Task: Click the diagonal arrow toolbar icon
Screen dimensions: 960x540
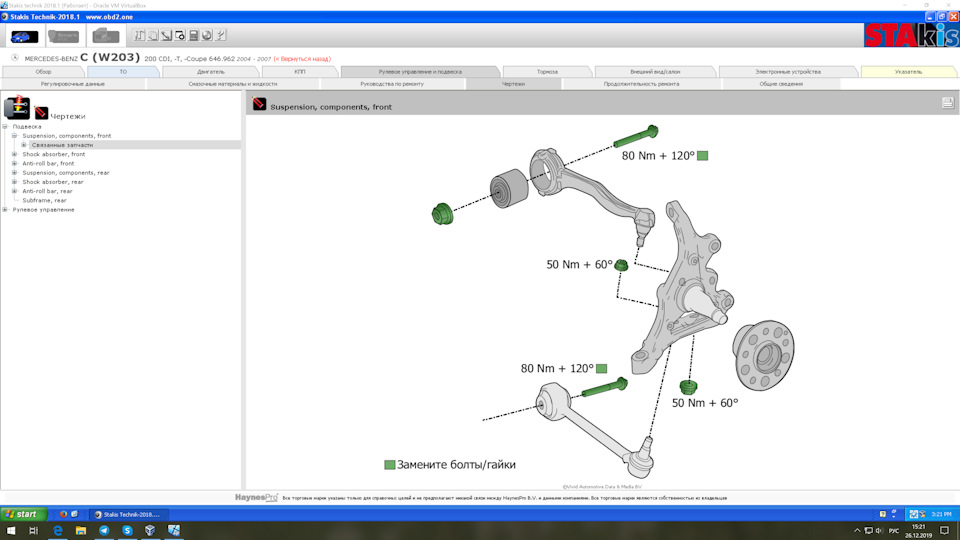Action: point(167,36)
